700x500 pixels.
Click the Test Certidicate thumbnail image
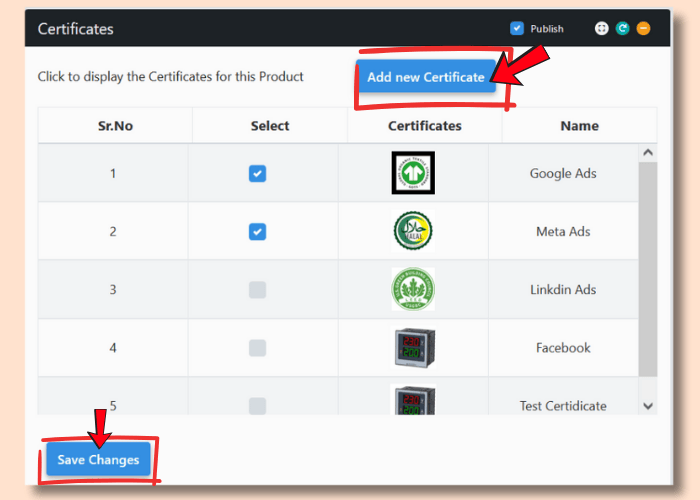[x=413, y=402]
